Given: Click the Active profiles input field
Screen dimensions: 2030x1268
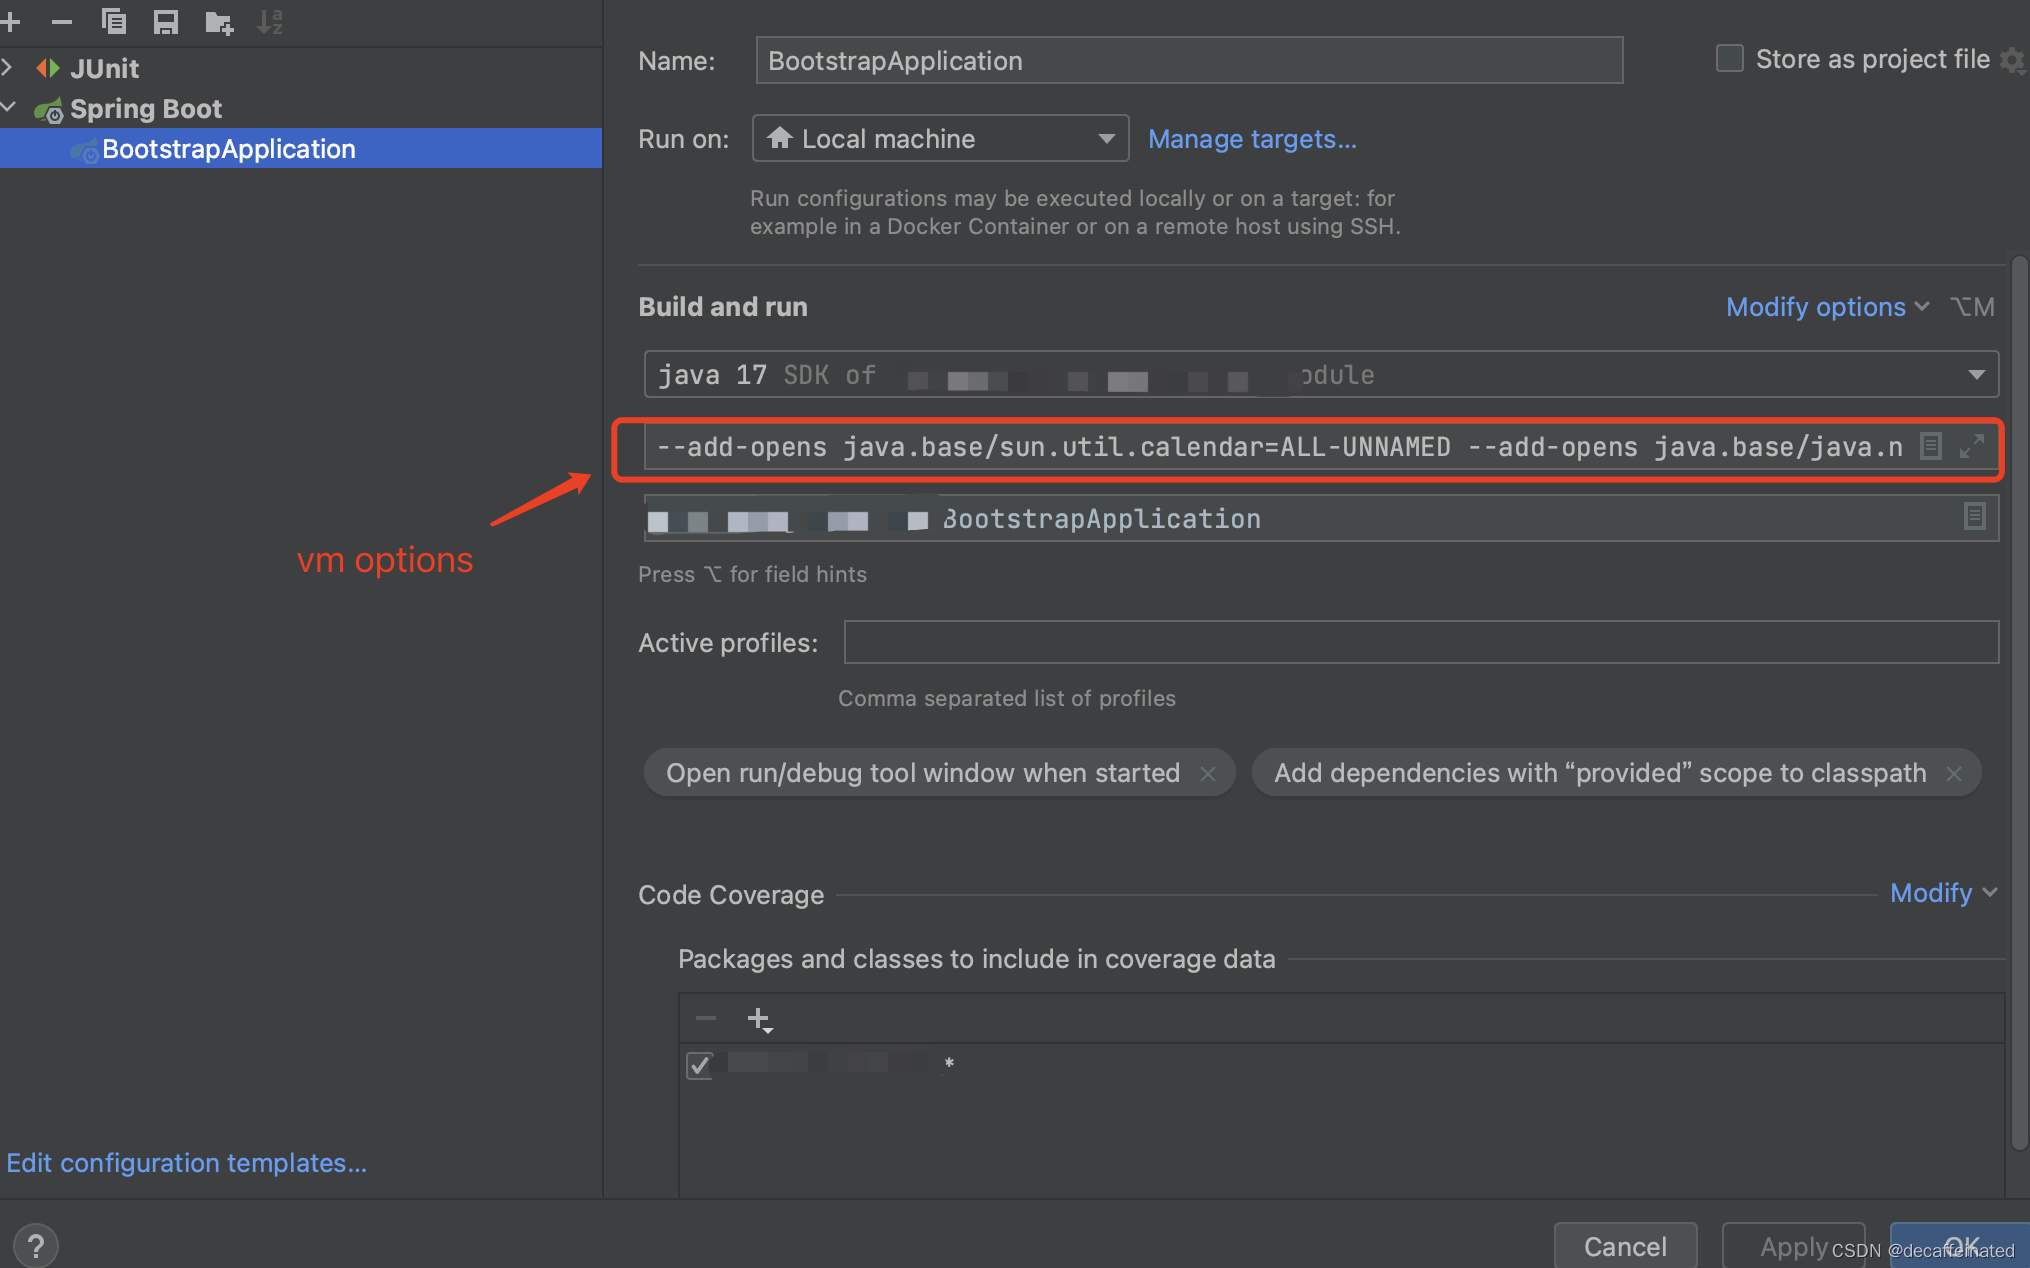Looking at the screenshot, I should pos(1420,642).
